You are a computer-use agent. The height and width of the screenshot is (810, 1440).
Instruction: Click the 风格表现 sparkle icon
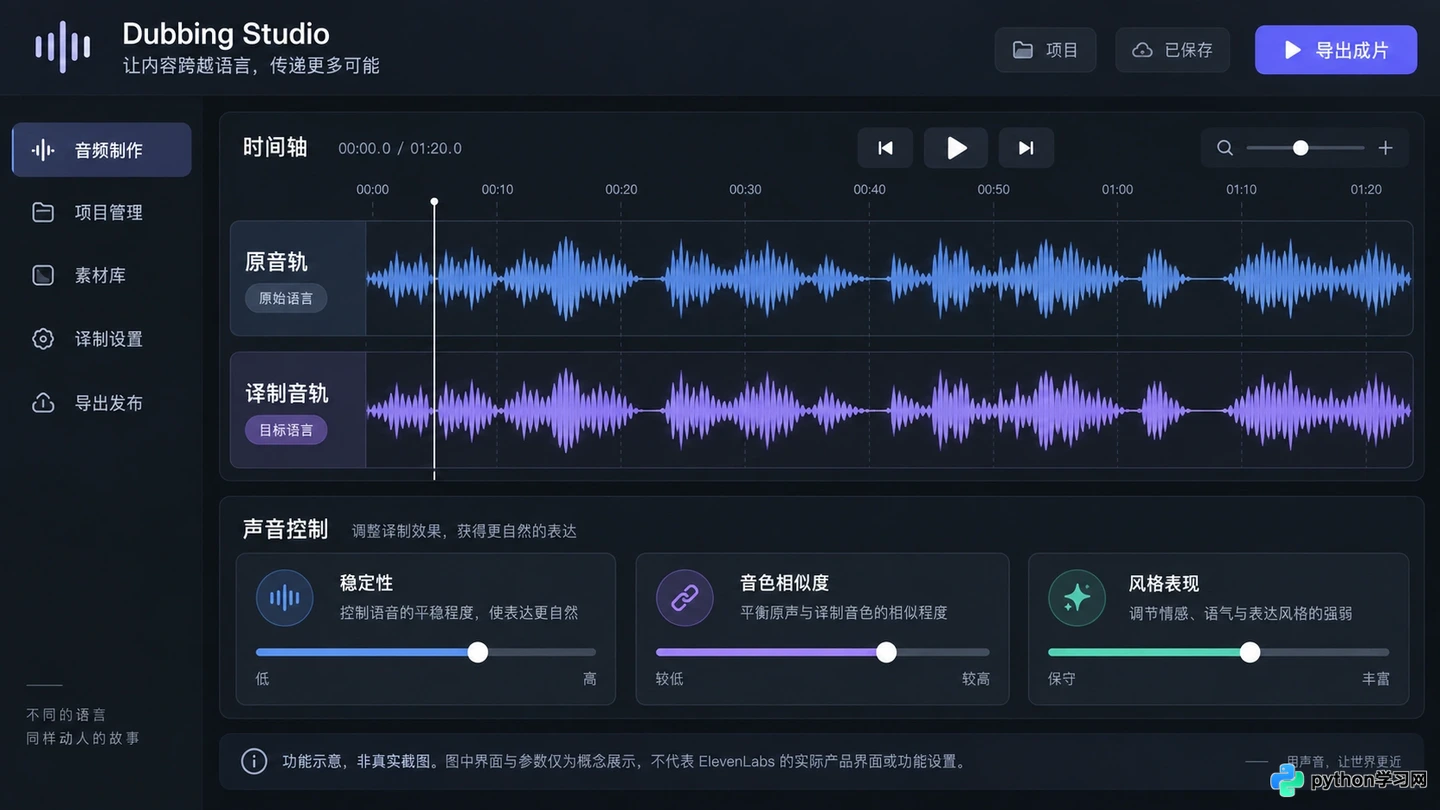[1077, 598]
